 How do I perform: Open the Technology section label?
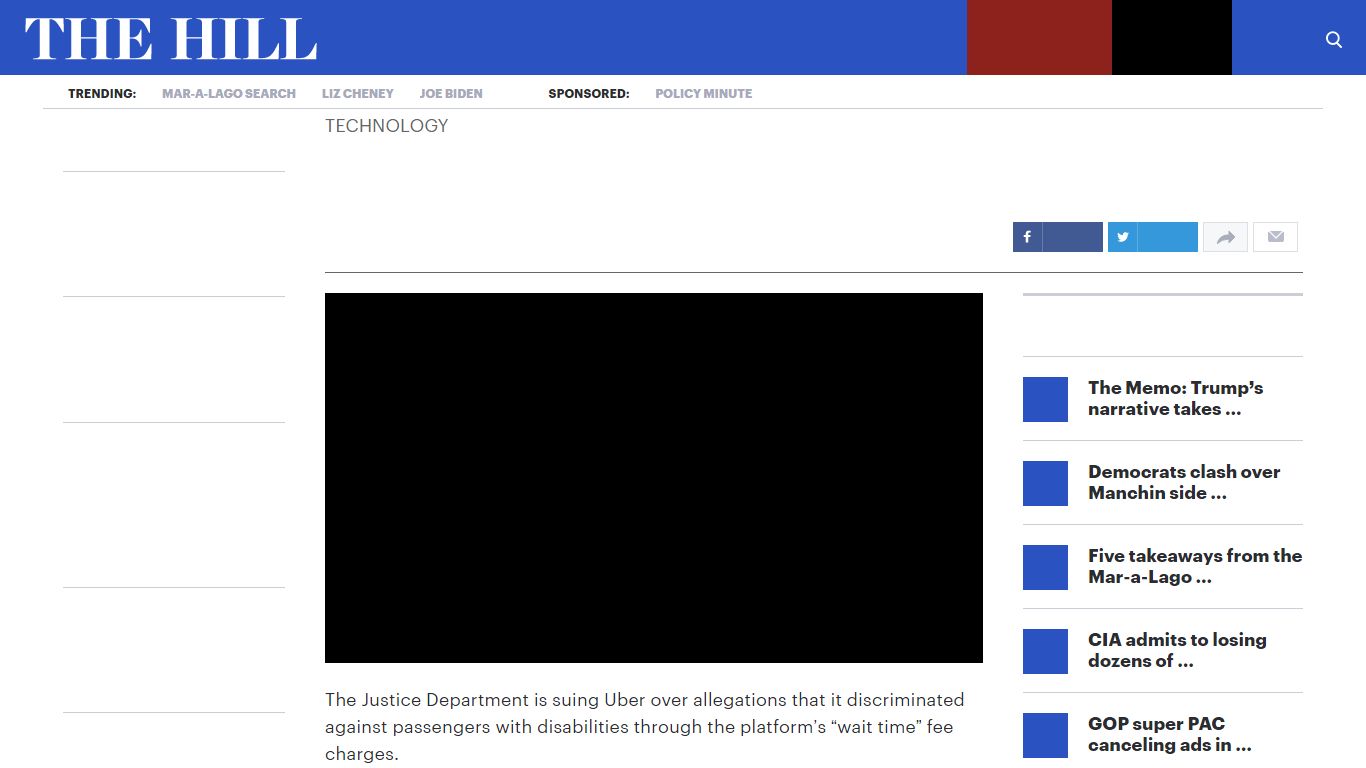pos(387,126)
